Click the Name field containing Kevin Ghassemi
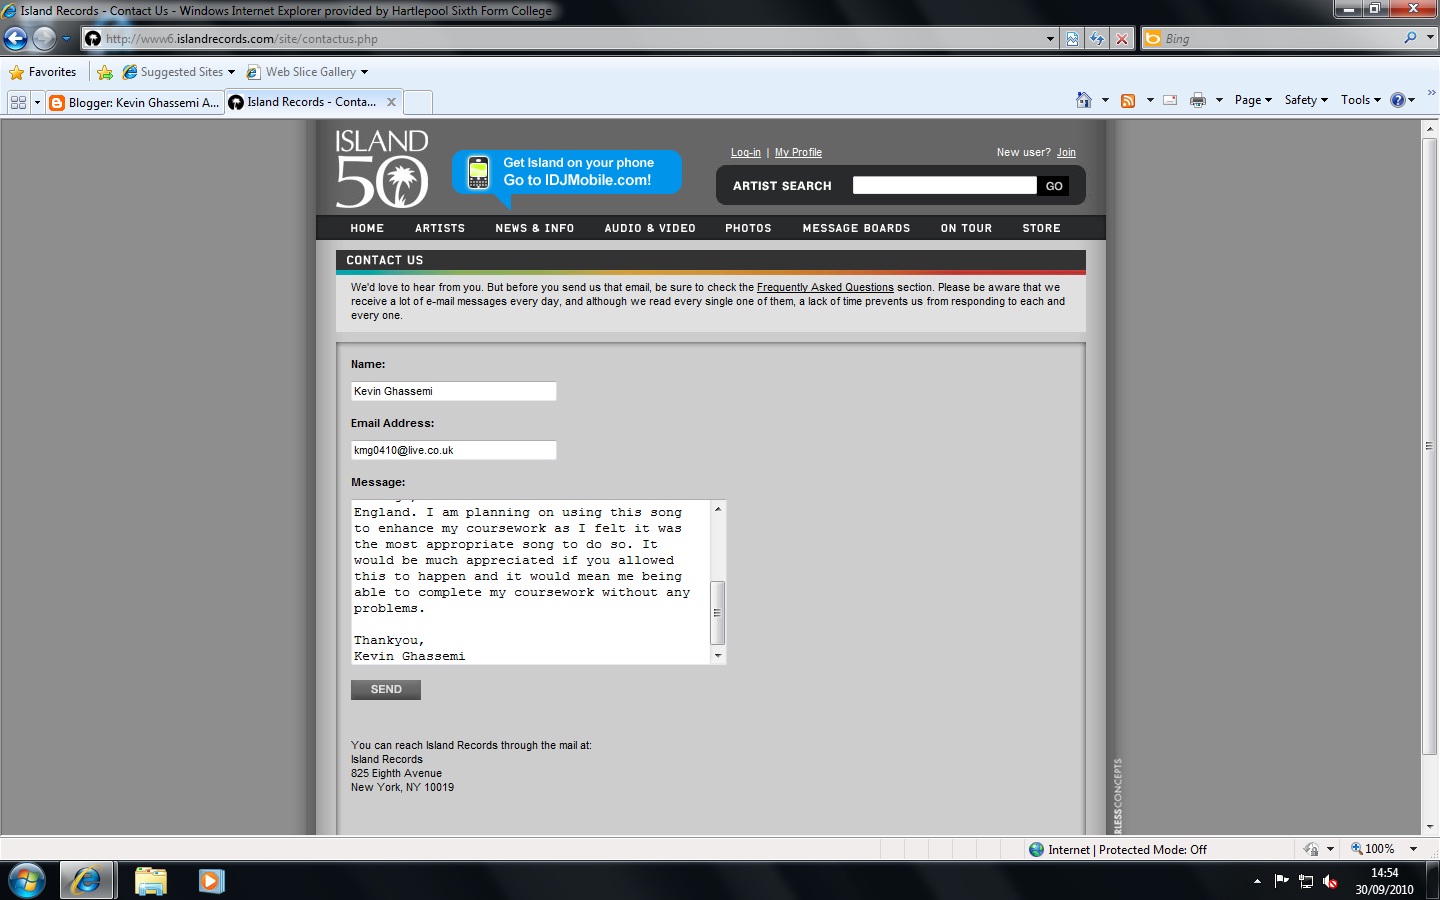The height and width of the screenshot is (900, 1440). pyautogui.click(x=453, y=391)
